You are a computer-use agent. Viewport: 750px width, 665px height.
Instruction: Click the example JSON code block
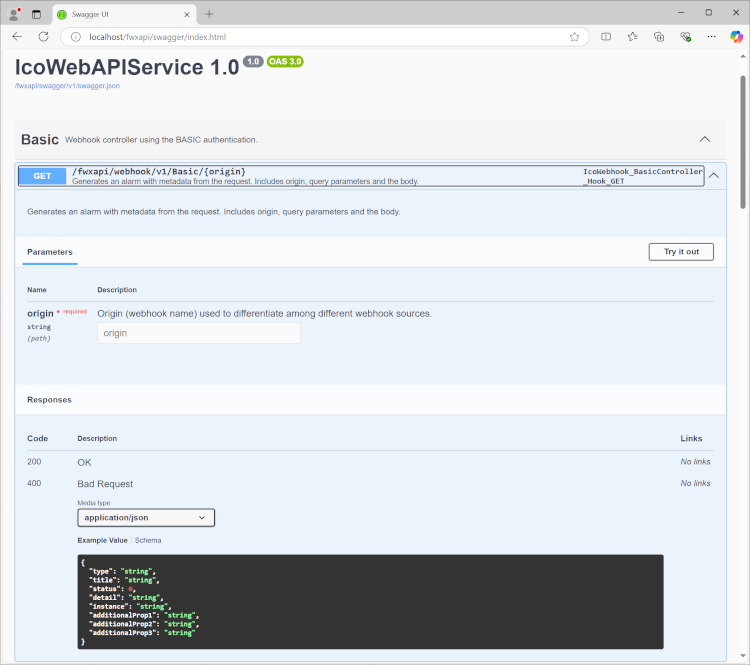point(370,602)
